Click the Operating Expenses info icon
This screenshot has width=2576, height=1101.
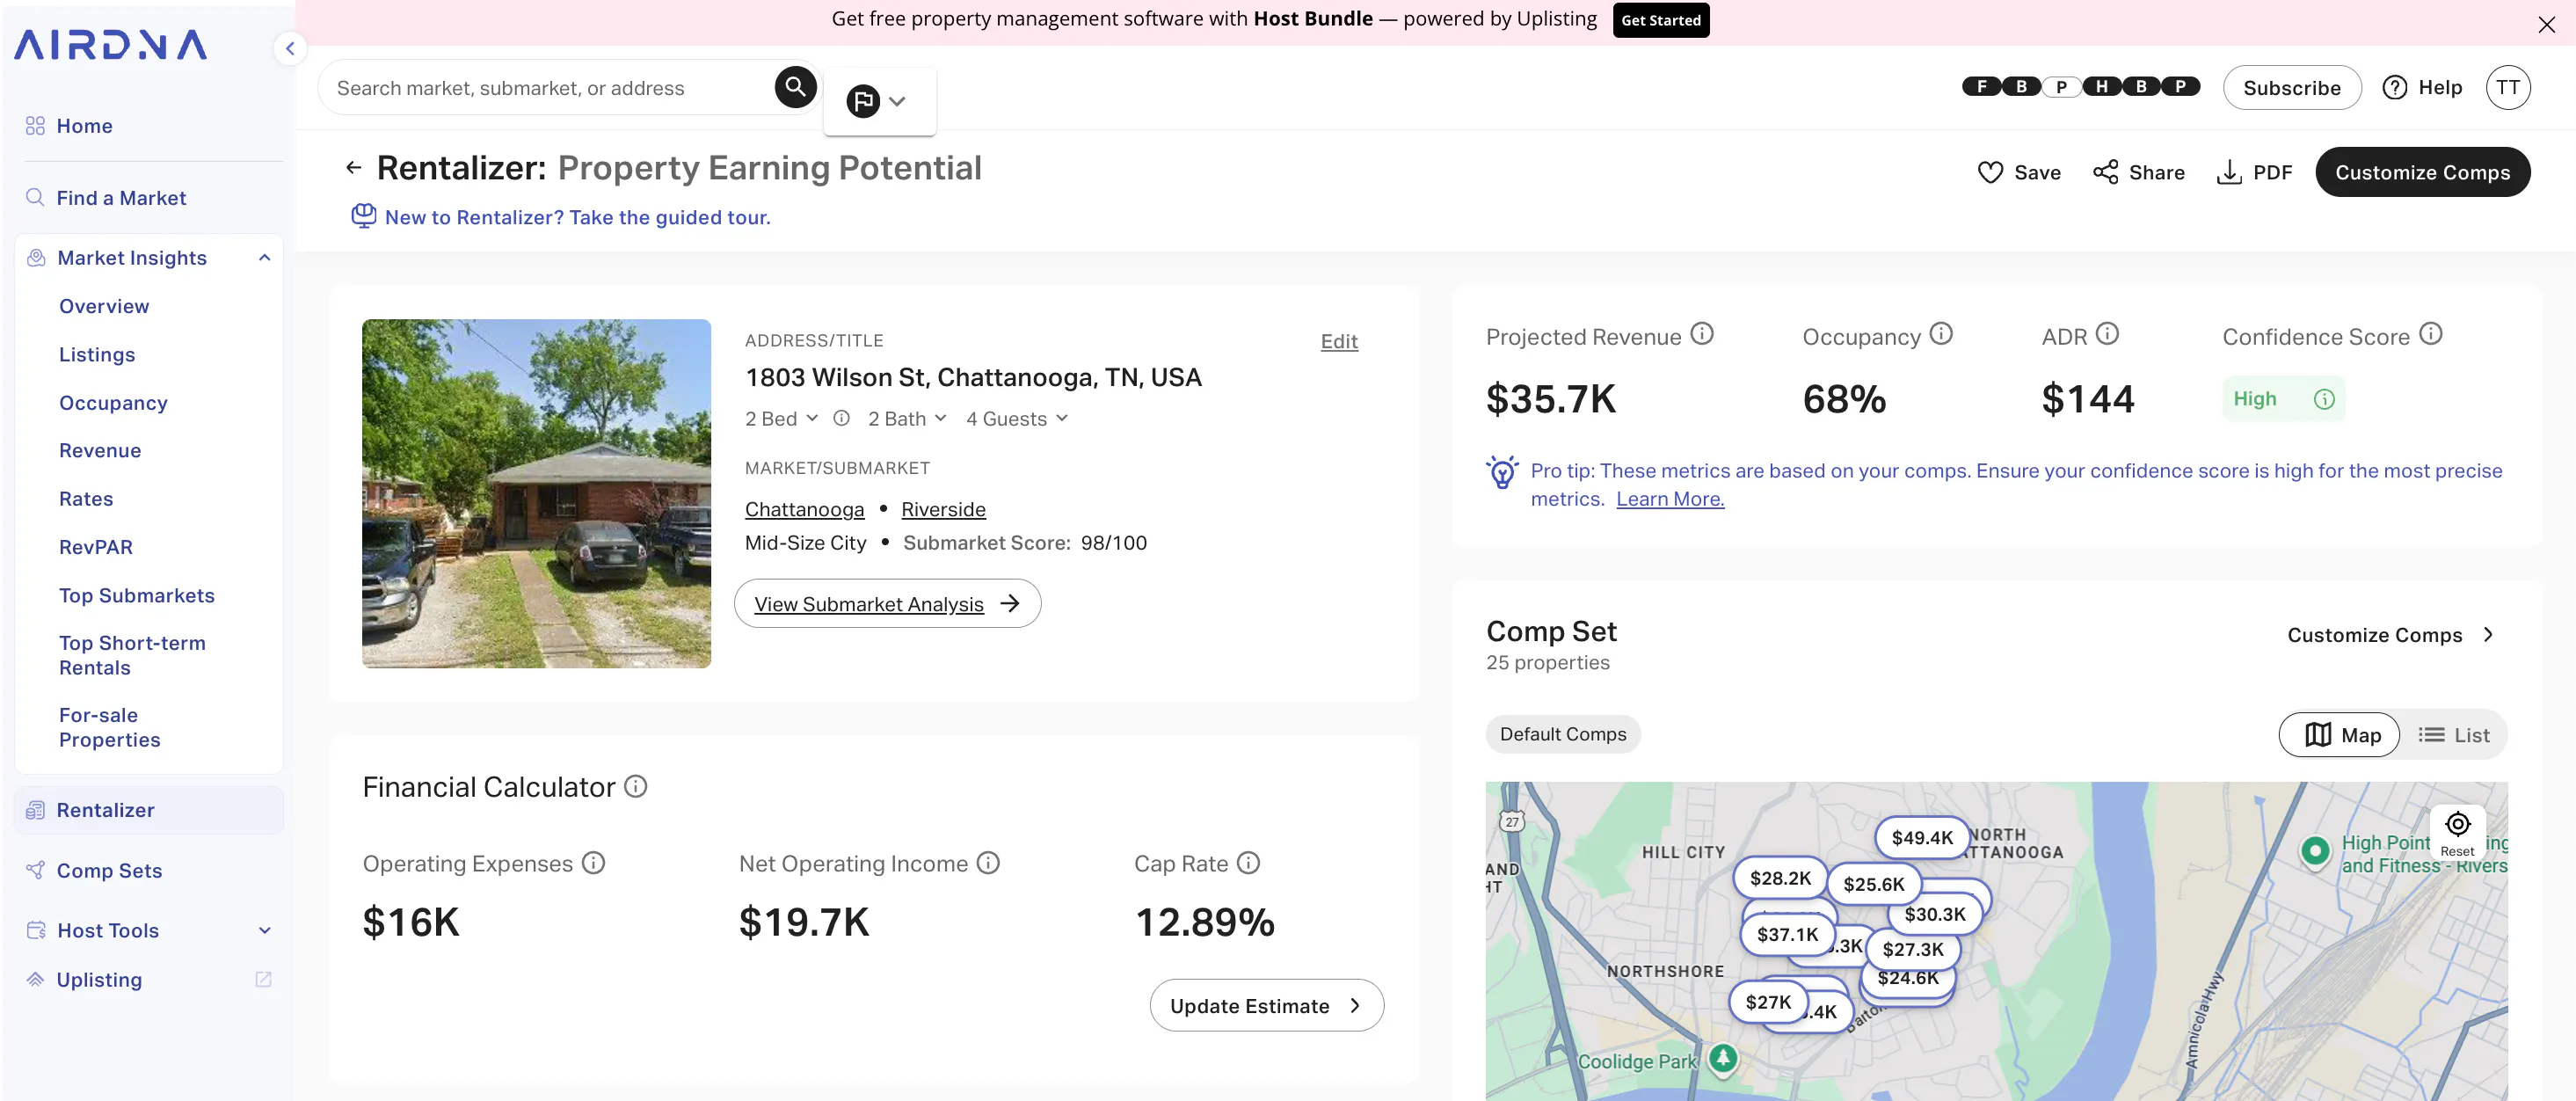tap(594, 863)
